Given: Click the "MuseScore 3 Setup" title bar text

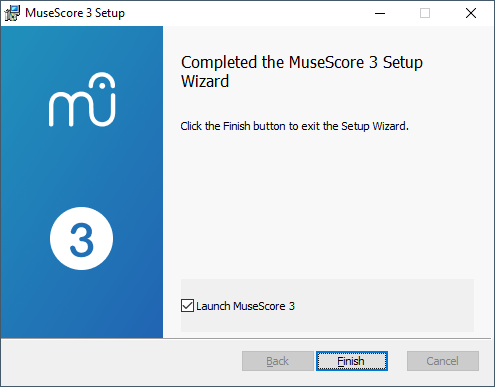Looking at the screenshot, I should [x=75, y=13].
